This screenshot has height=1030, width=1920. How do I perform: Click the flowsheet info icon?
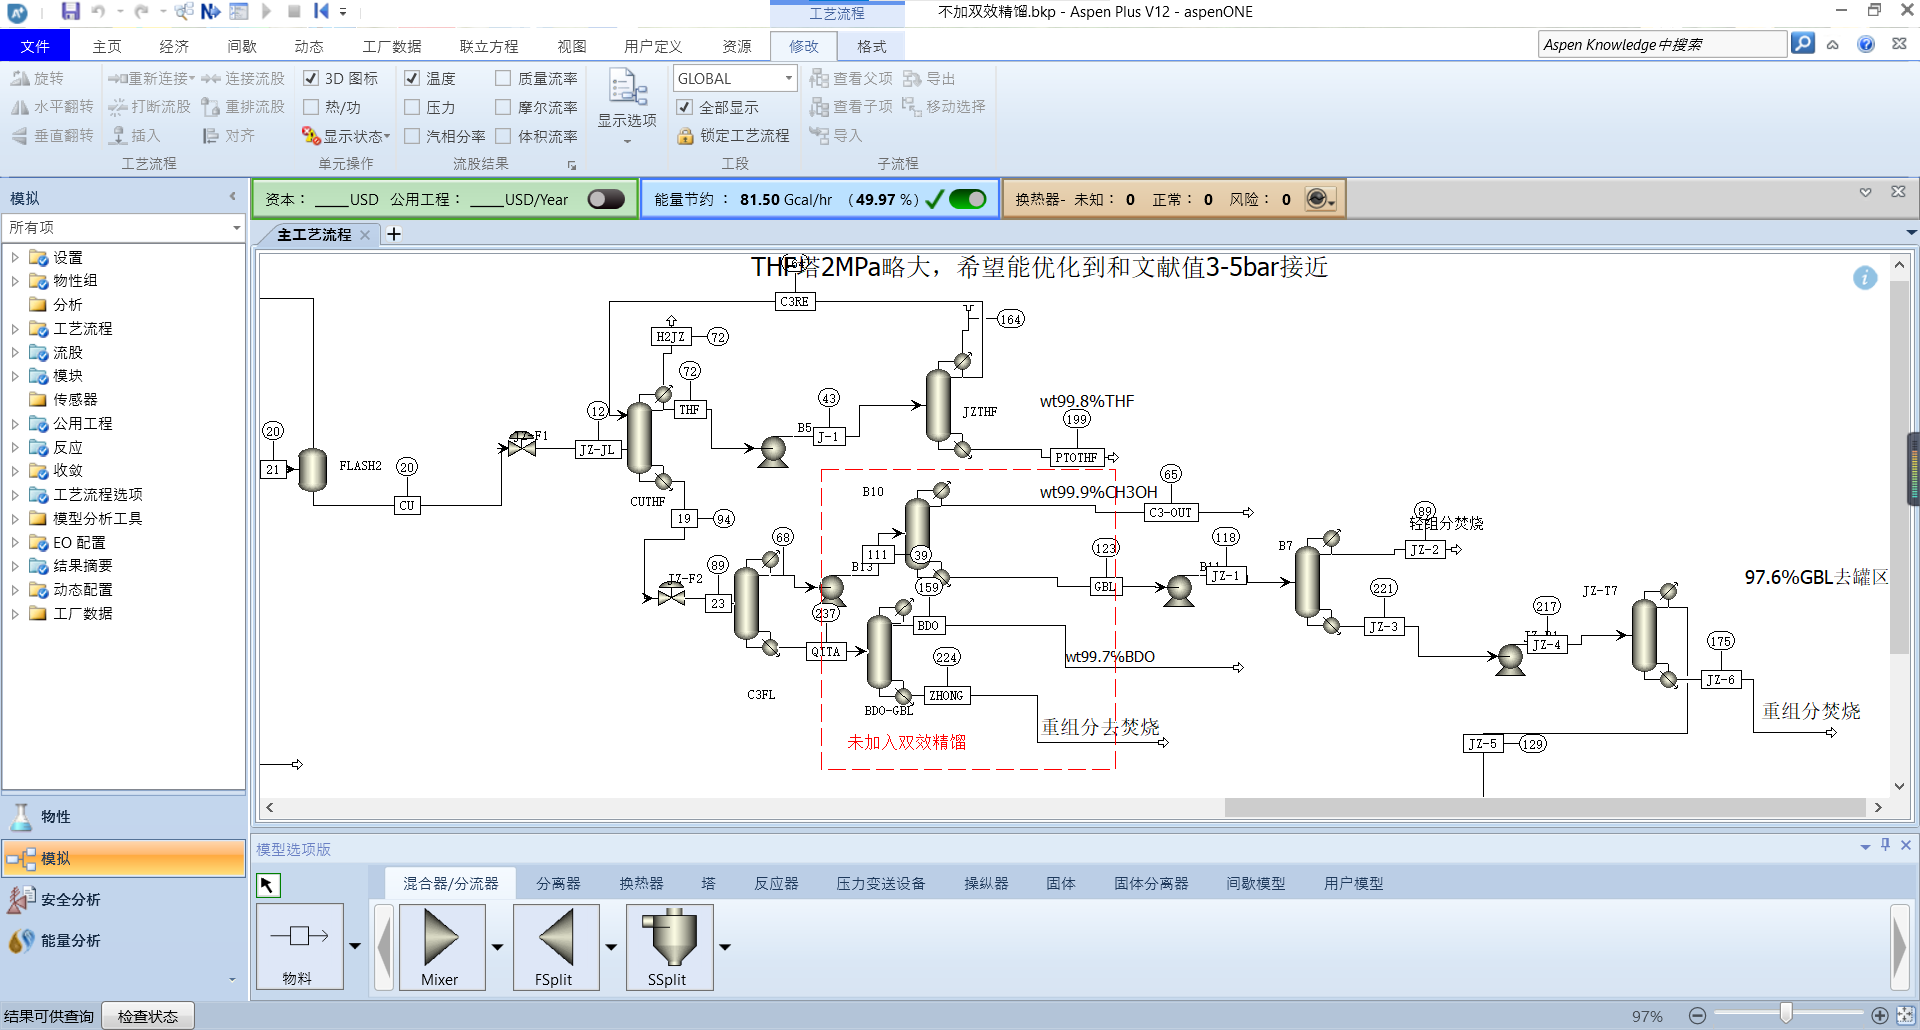tap(1865, 278)
